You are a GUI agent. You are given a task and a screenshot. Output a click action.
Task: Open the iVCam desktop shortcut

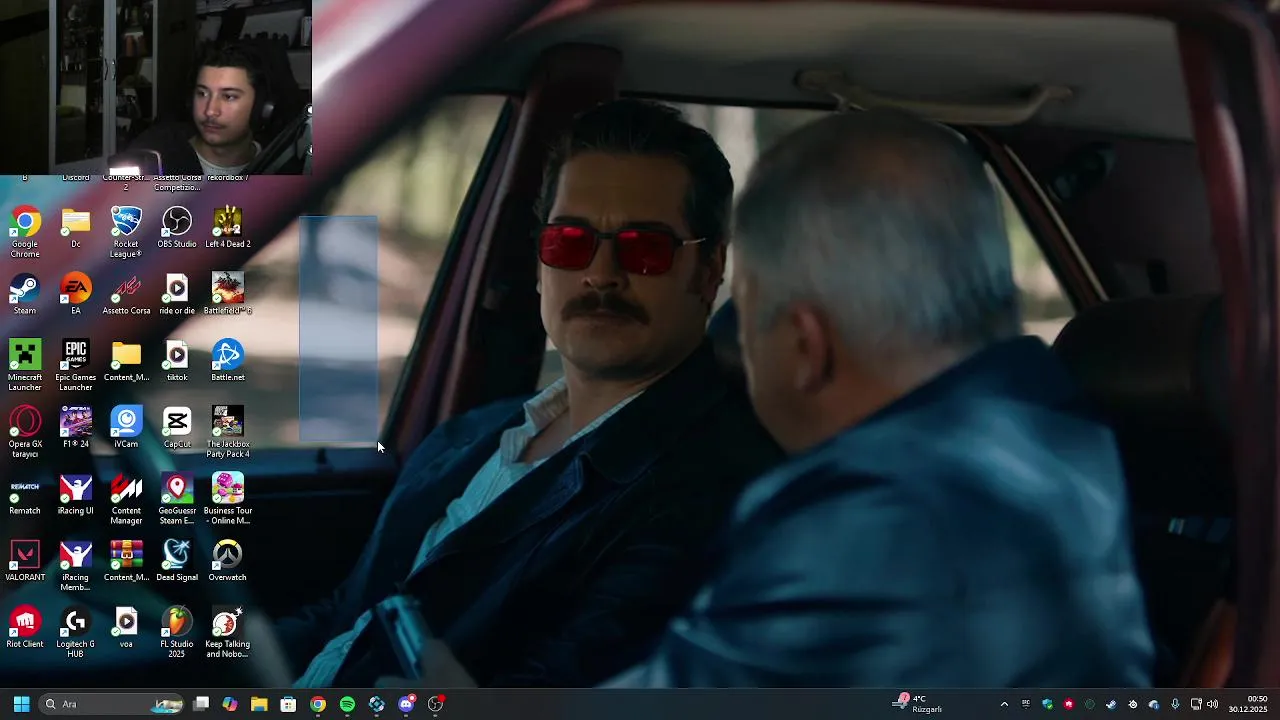click(126, 428)
